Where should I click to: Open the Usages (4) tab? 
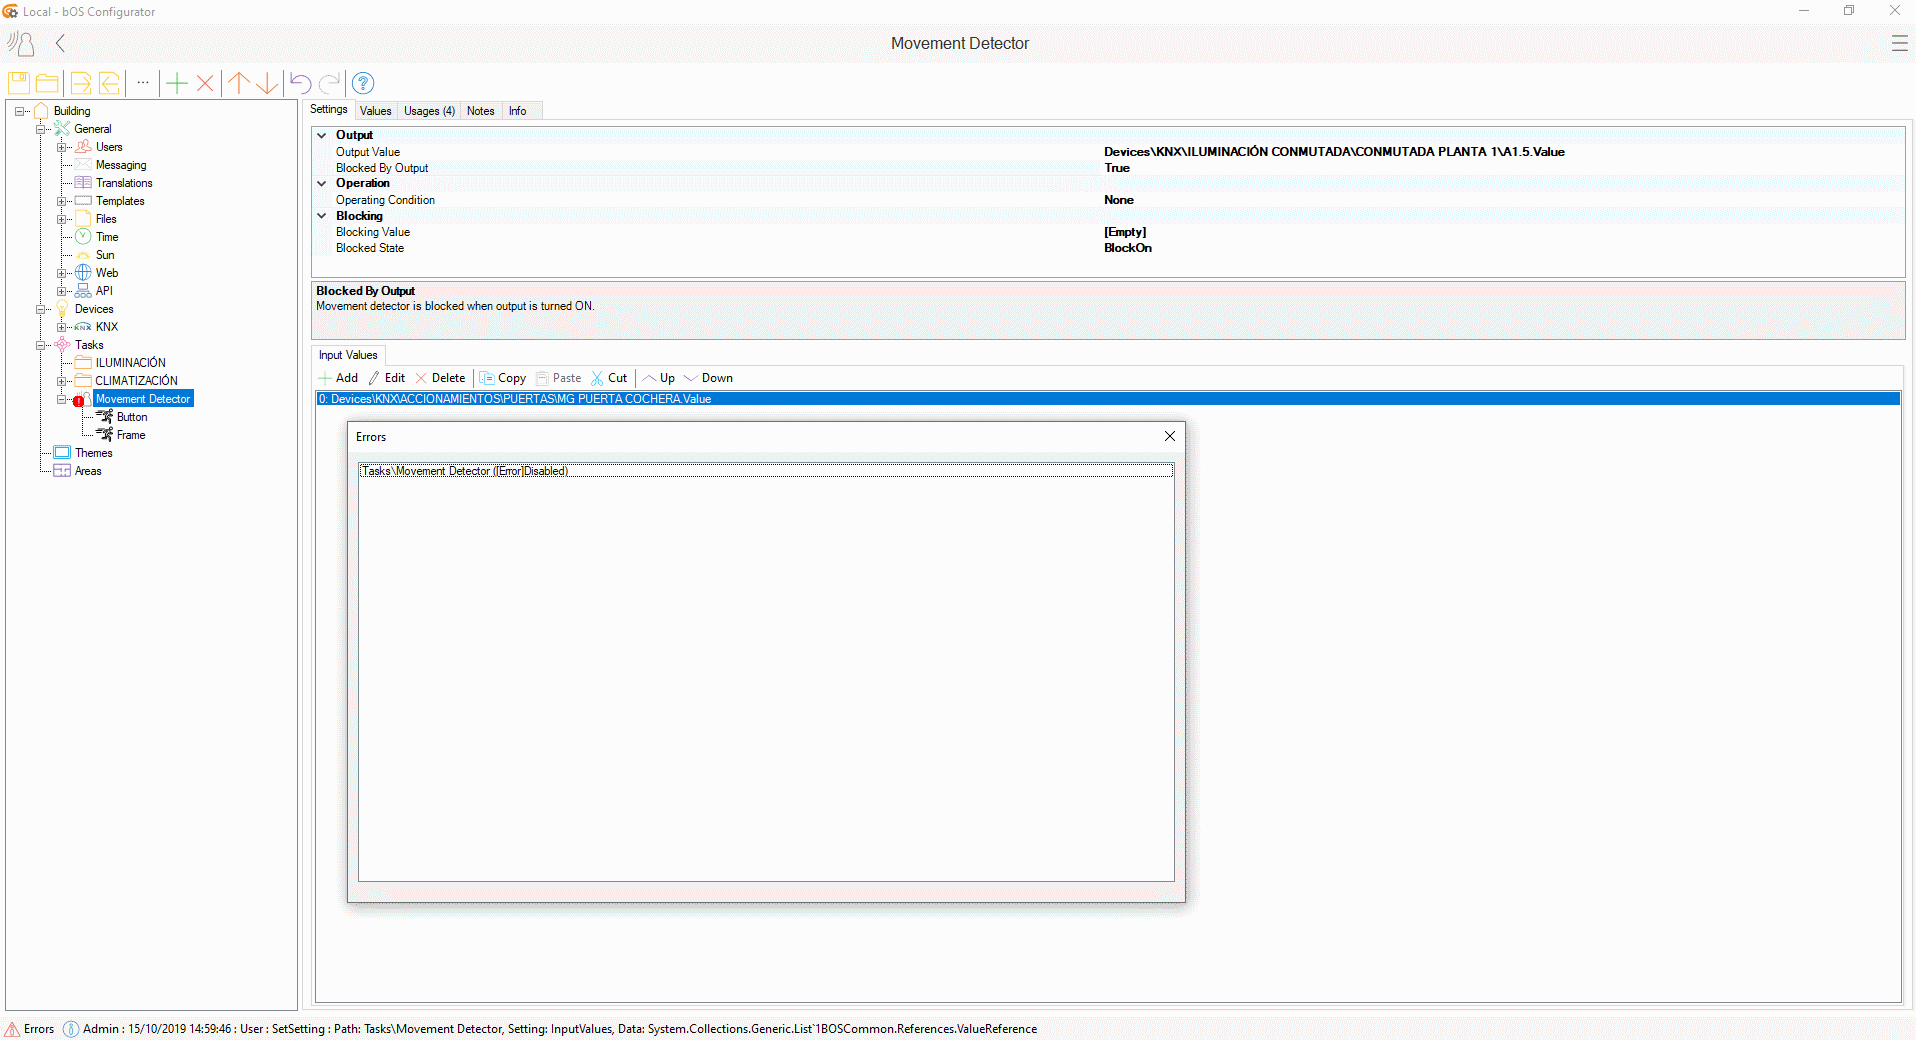(429, 111)
